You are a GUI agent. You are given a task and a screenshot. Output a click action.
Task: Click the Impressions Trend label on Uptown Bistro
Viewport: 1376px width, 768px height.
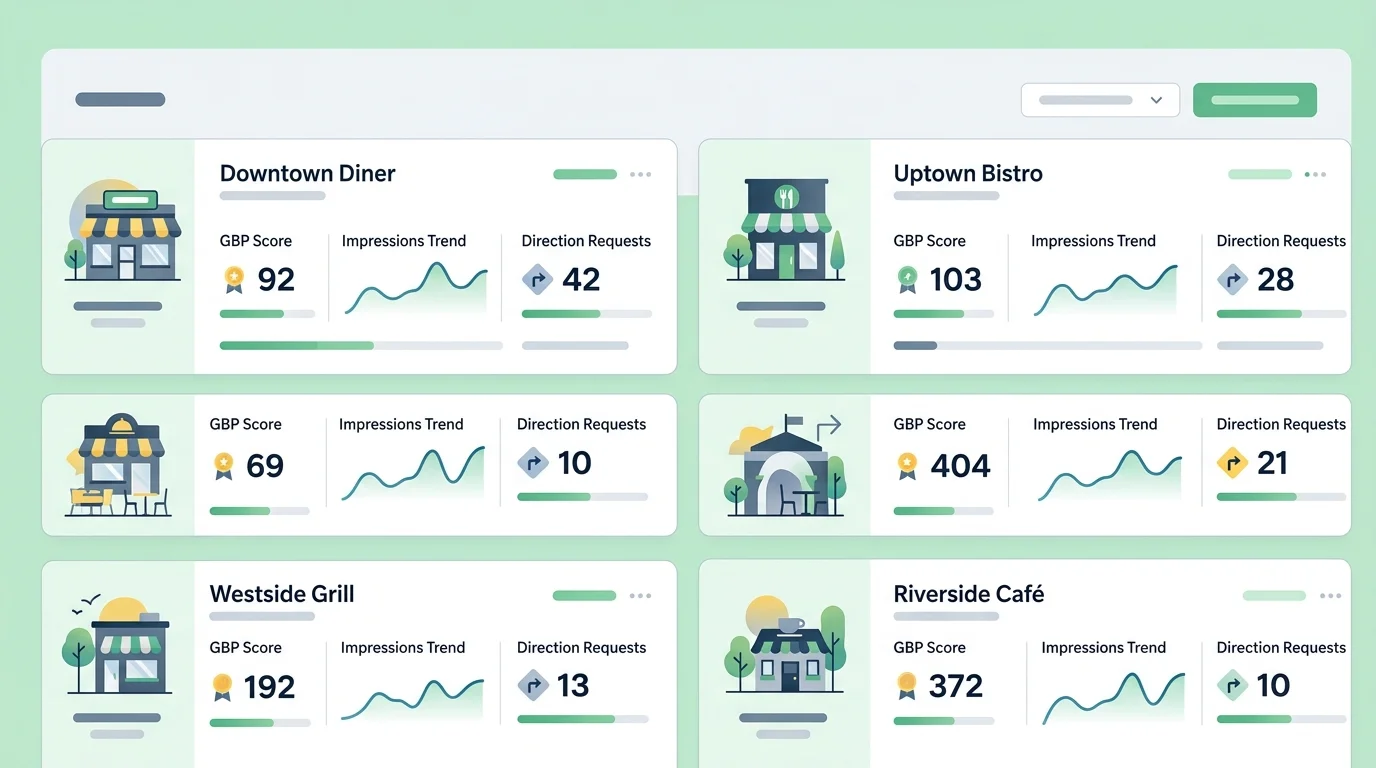[x=1093, y=241]
